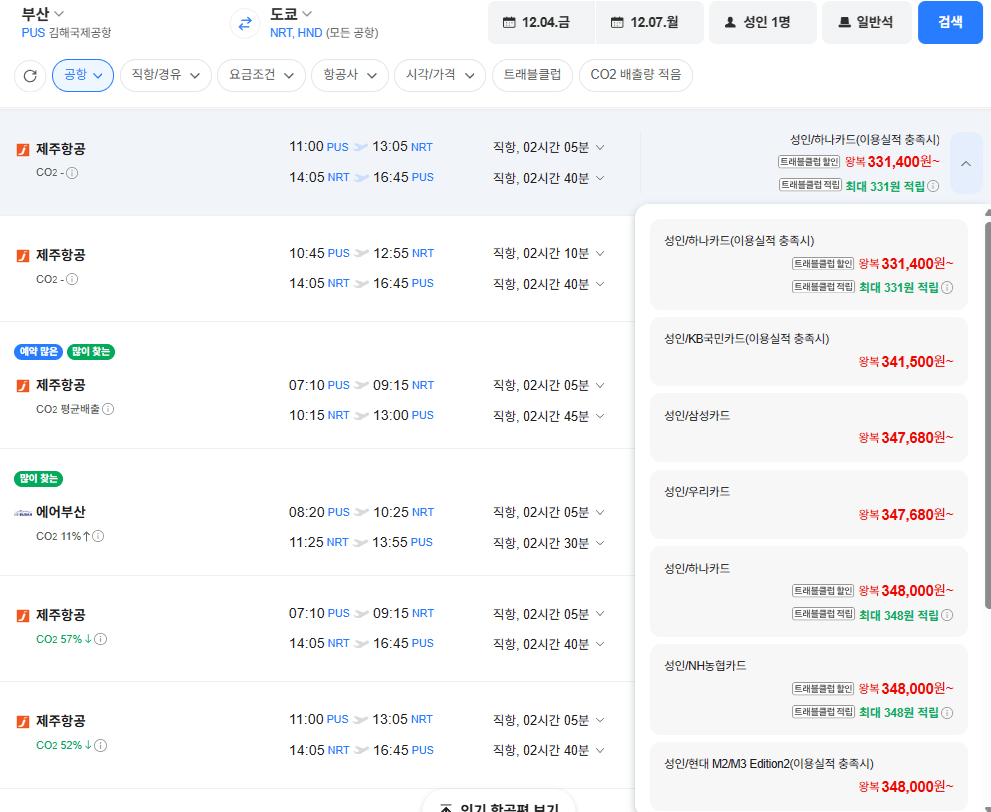Viewport: 991px width, 812px height.
Task: Click Jeju Air logo of 11:00 first flight
Action: (23, 150)
